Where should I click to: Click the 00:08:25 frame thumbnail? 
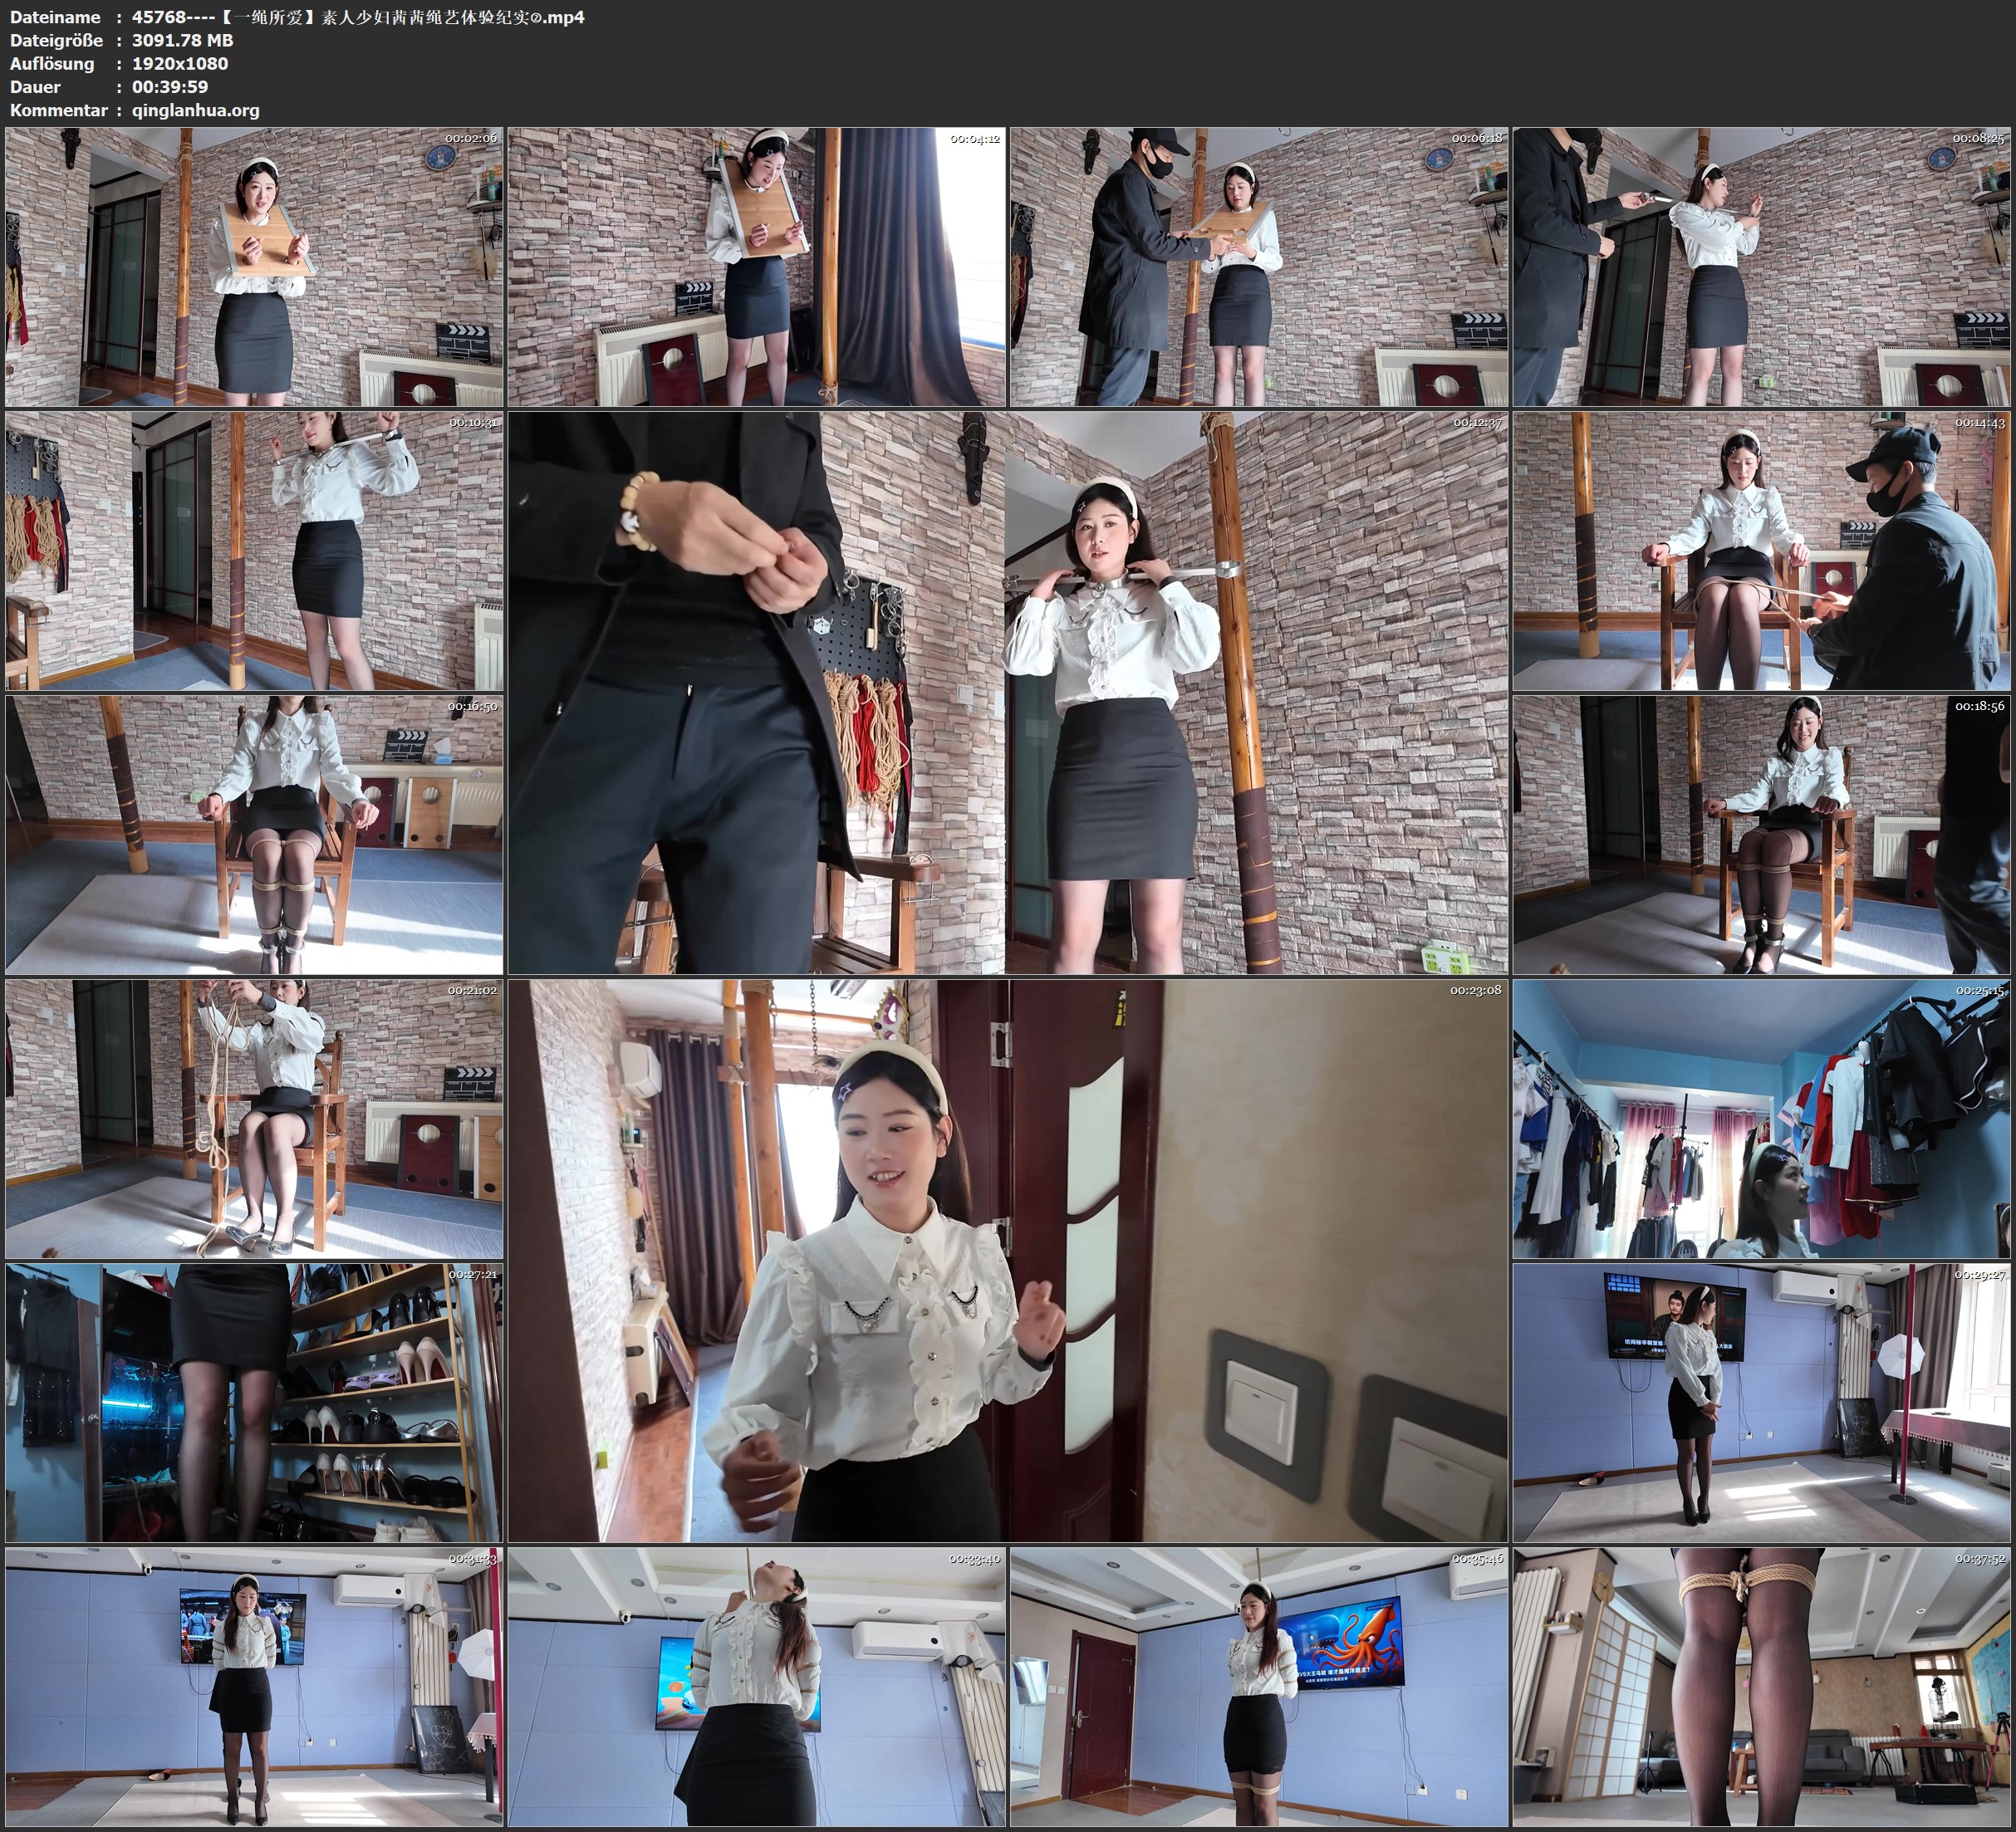[1761, 267]
